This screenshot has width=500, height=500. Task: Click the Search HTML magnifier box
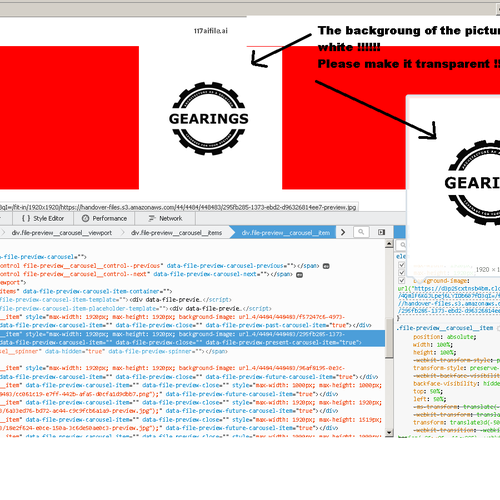(361, 232)
